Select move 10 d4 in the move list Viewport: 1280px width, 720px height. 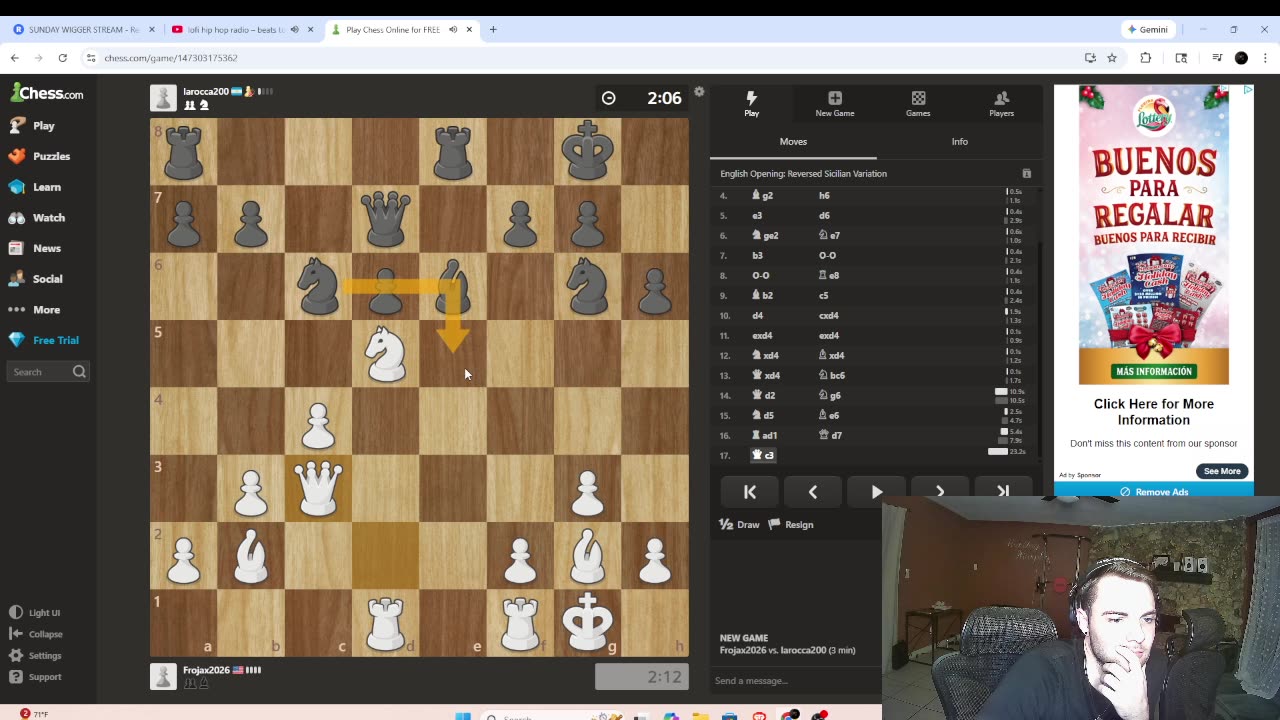pyautogui.click(x=757, y=315)
